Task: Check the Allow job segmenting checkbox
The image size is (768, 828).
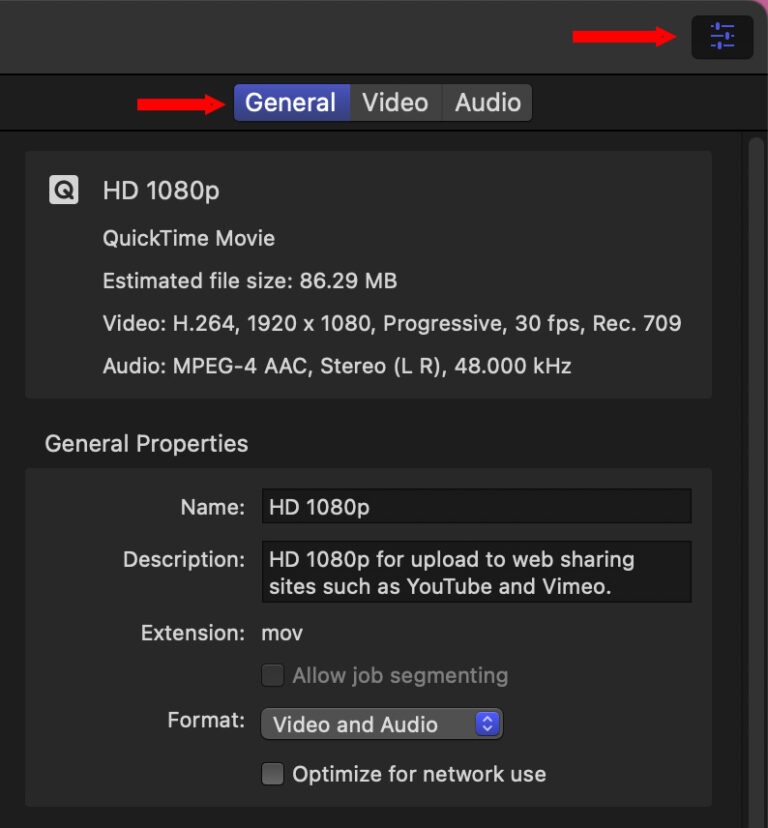Action: pos(273,675)
